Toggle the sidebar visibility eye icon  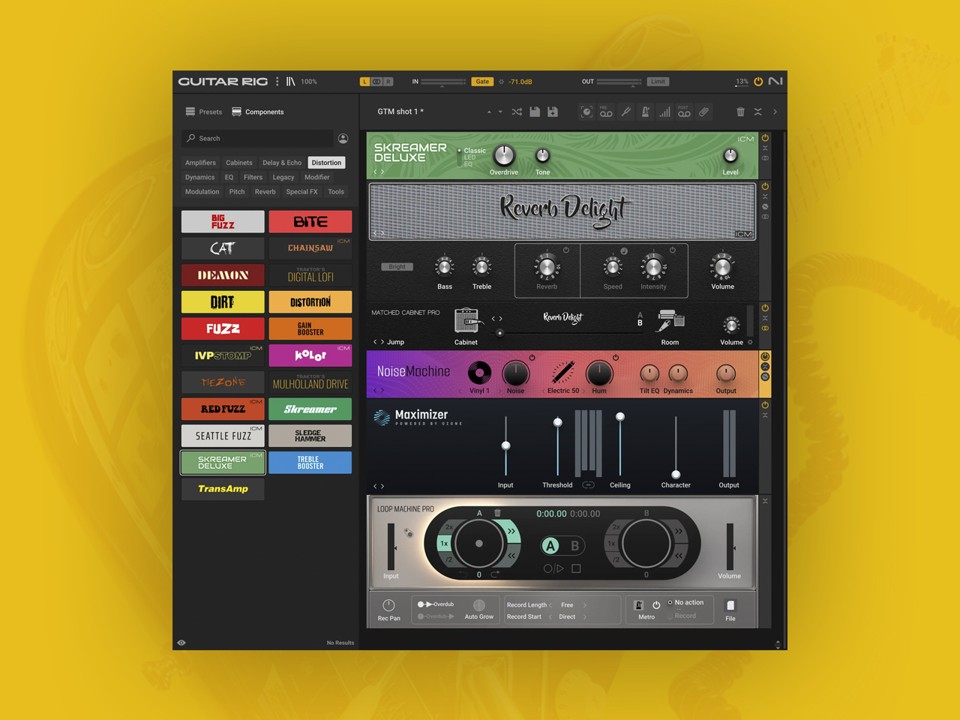click(x=181, y=643)
